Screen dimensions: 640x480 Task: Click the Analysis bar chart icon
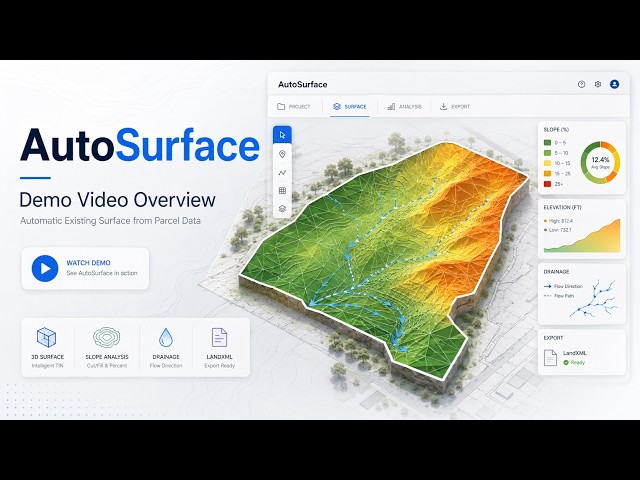[x=391, y=107]
